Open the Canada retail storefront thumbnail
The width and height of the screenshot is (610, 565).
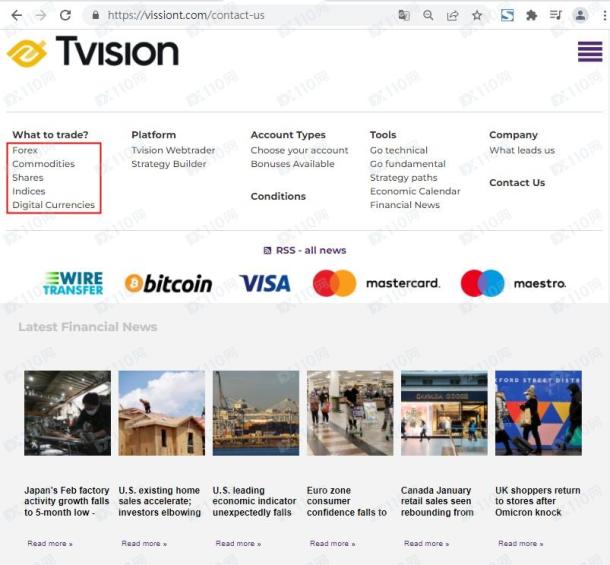[x=444, y=413]
